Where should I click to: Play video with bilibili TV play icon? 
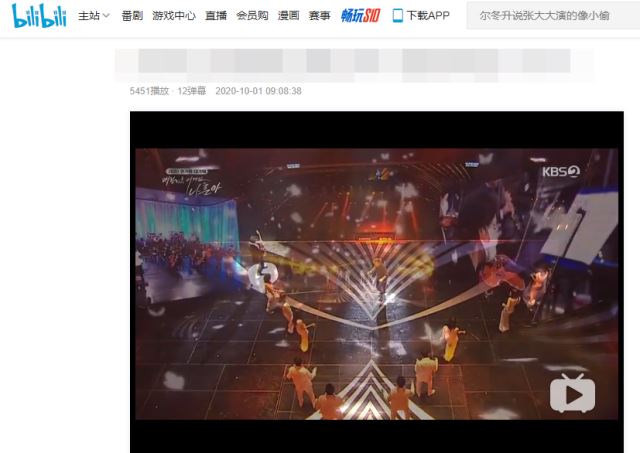[x=573, y=393]
